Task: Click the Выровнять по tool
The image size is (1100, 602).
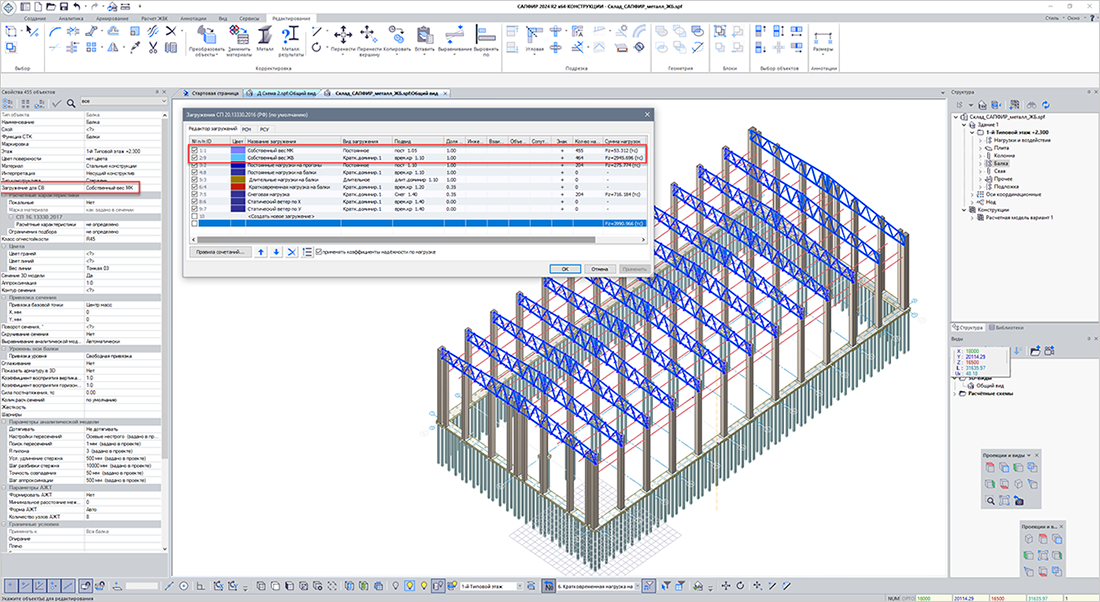Action: (x=485, y=41)
